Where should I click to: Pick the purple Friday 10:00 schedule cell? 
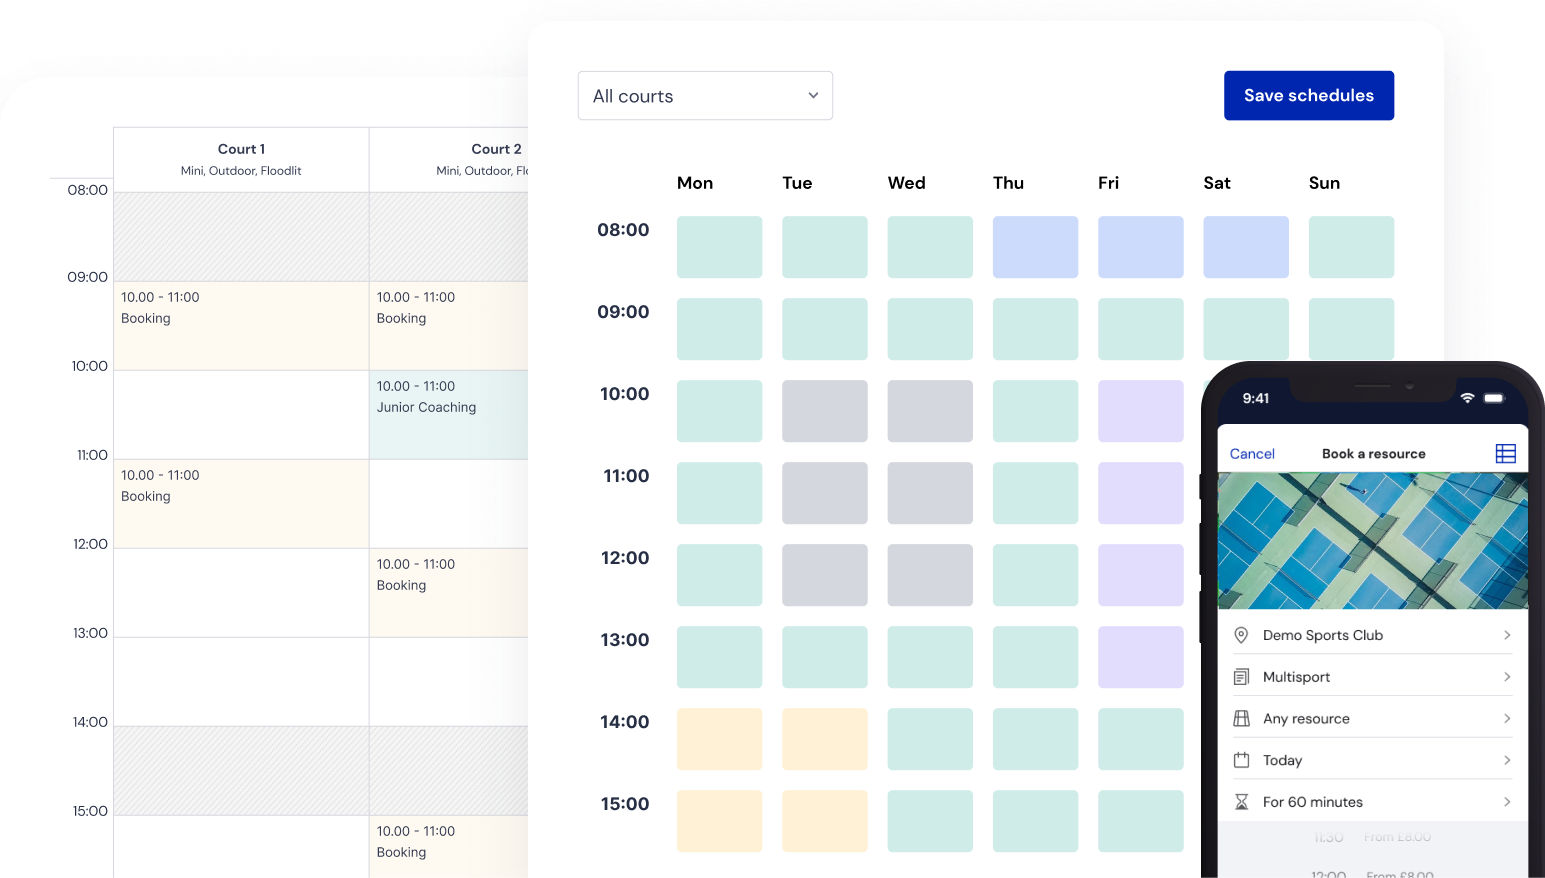pos(1141,411)
